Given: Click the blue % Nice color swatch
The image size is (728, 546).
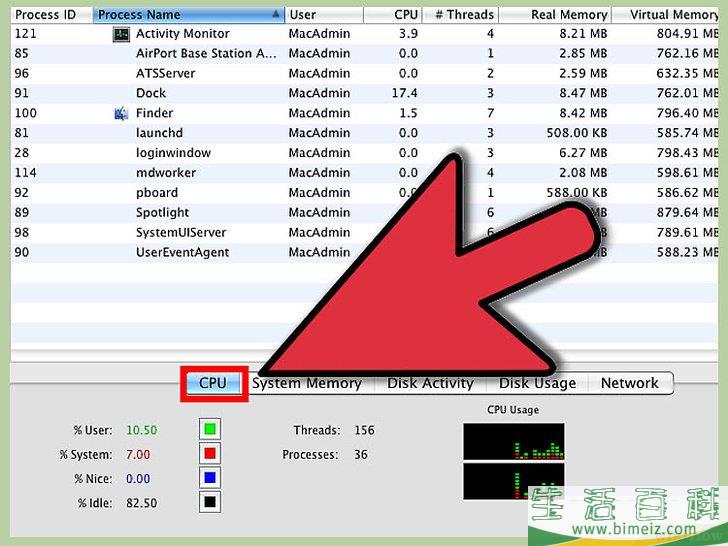Looking at the screenshot, I should (x=210, y=478).
